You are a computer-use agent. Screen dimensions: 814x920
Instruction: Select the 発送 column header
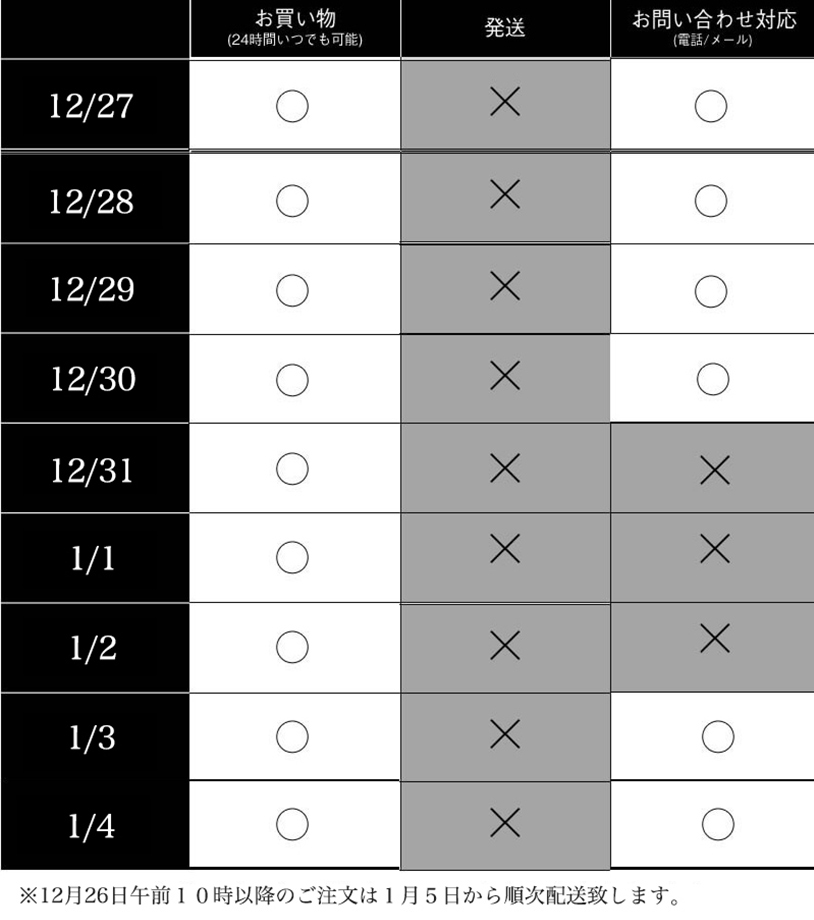(505, 28)
